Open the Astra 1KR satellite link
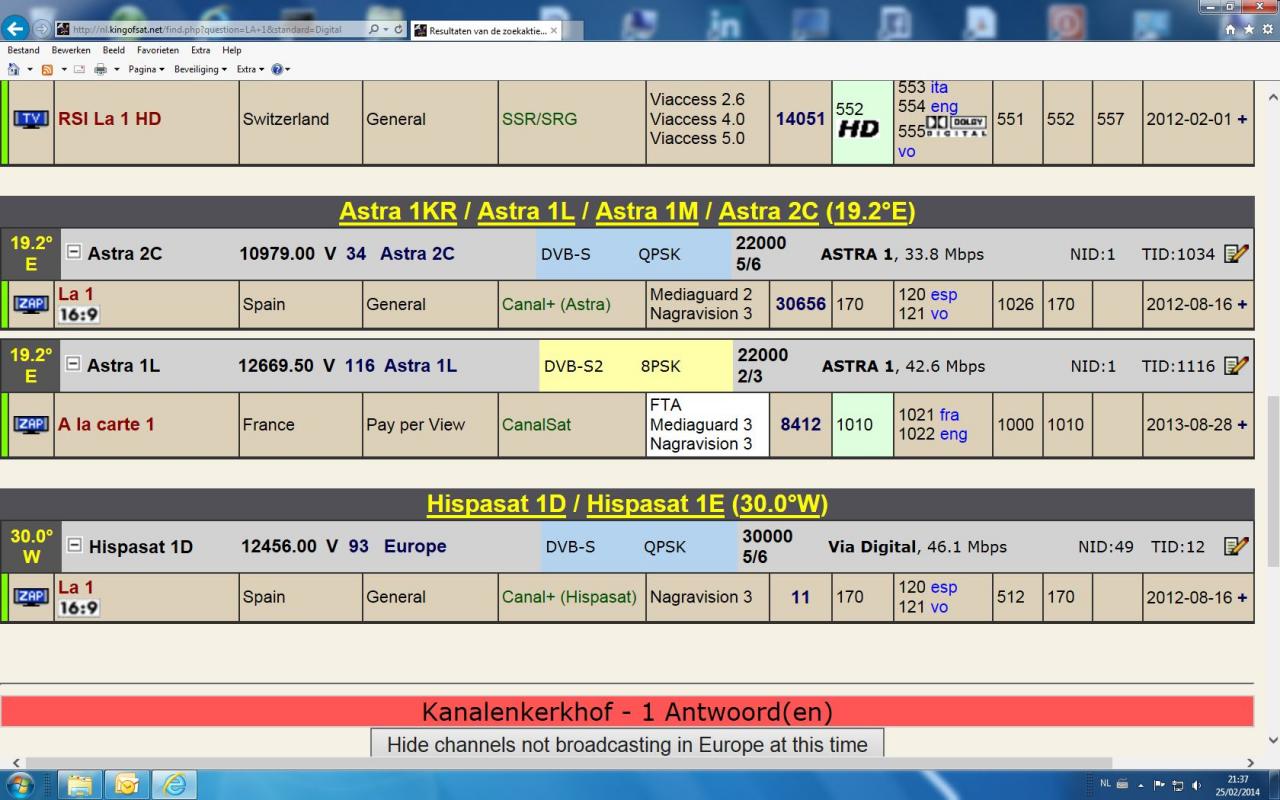 tap(398, 211)
